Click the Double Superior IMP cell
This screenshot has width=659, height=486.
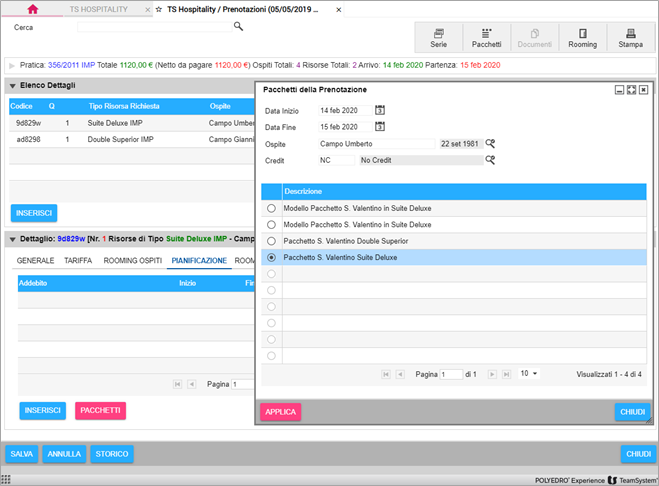pyautogui.click(x=121, y=139)
